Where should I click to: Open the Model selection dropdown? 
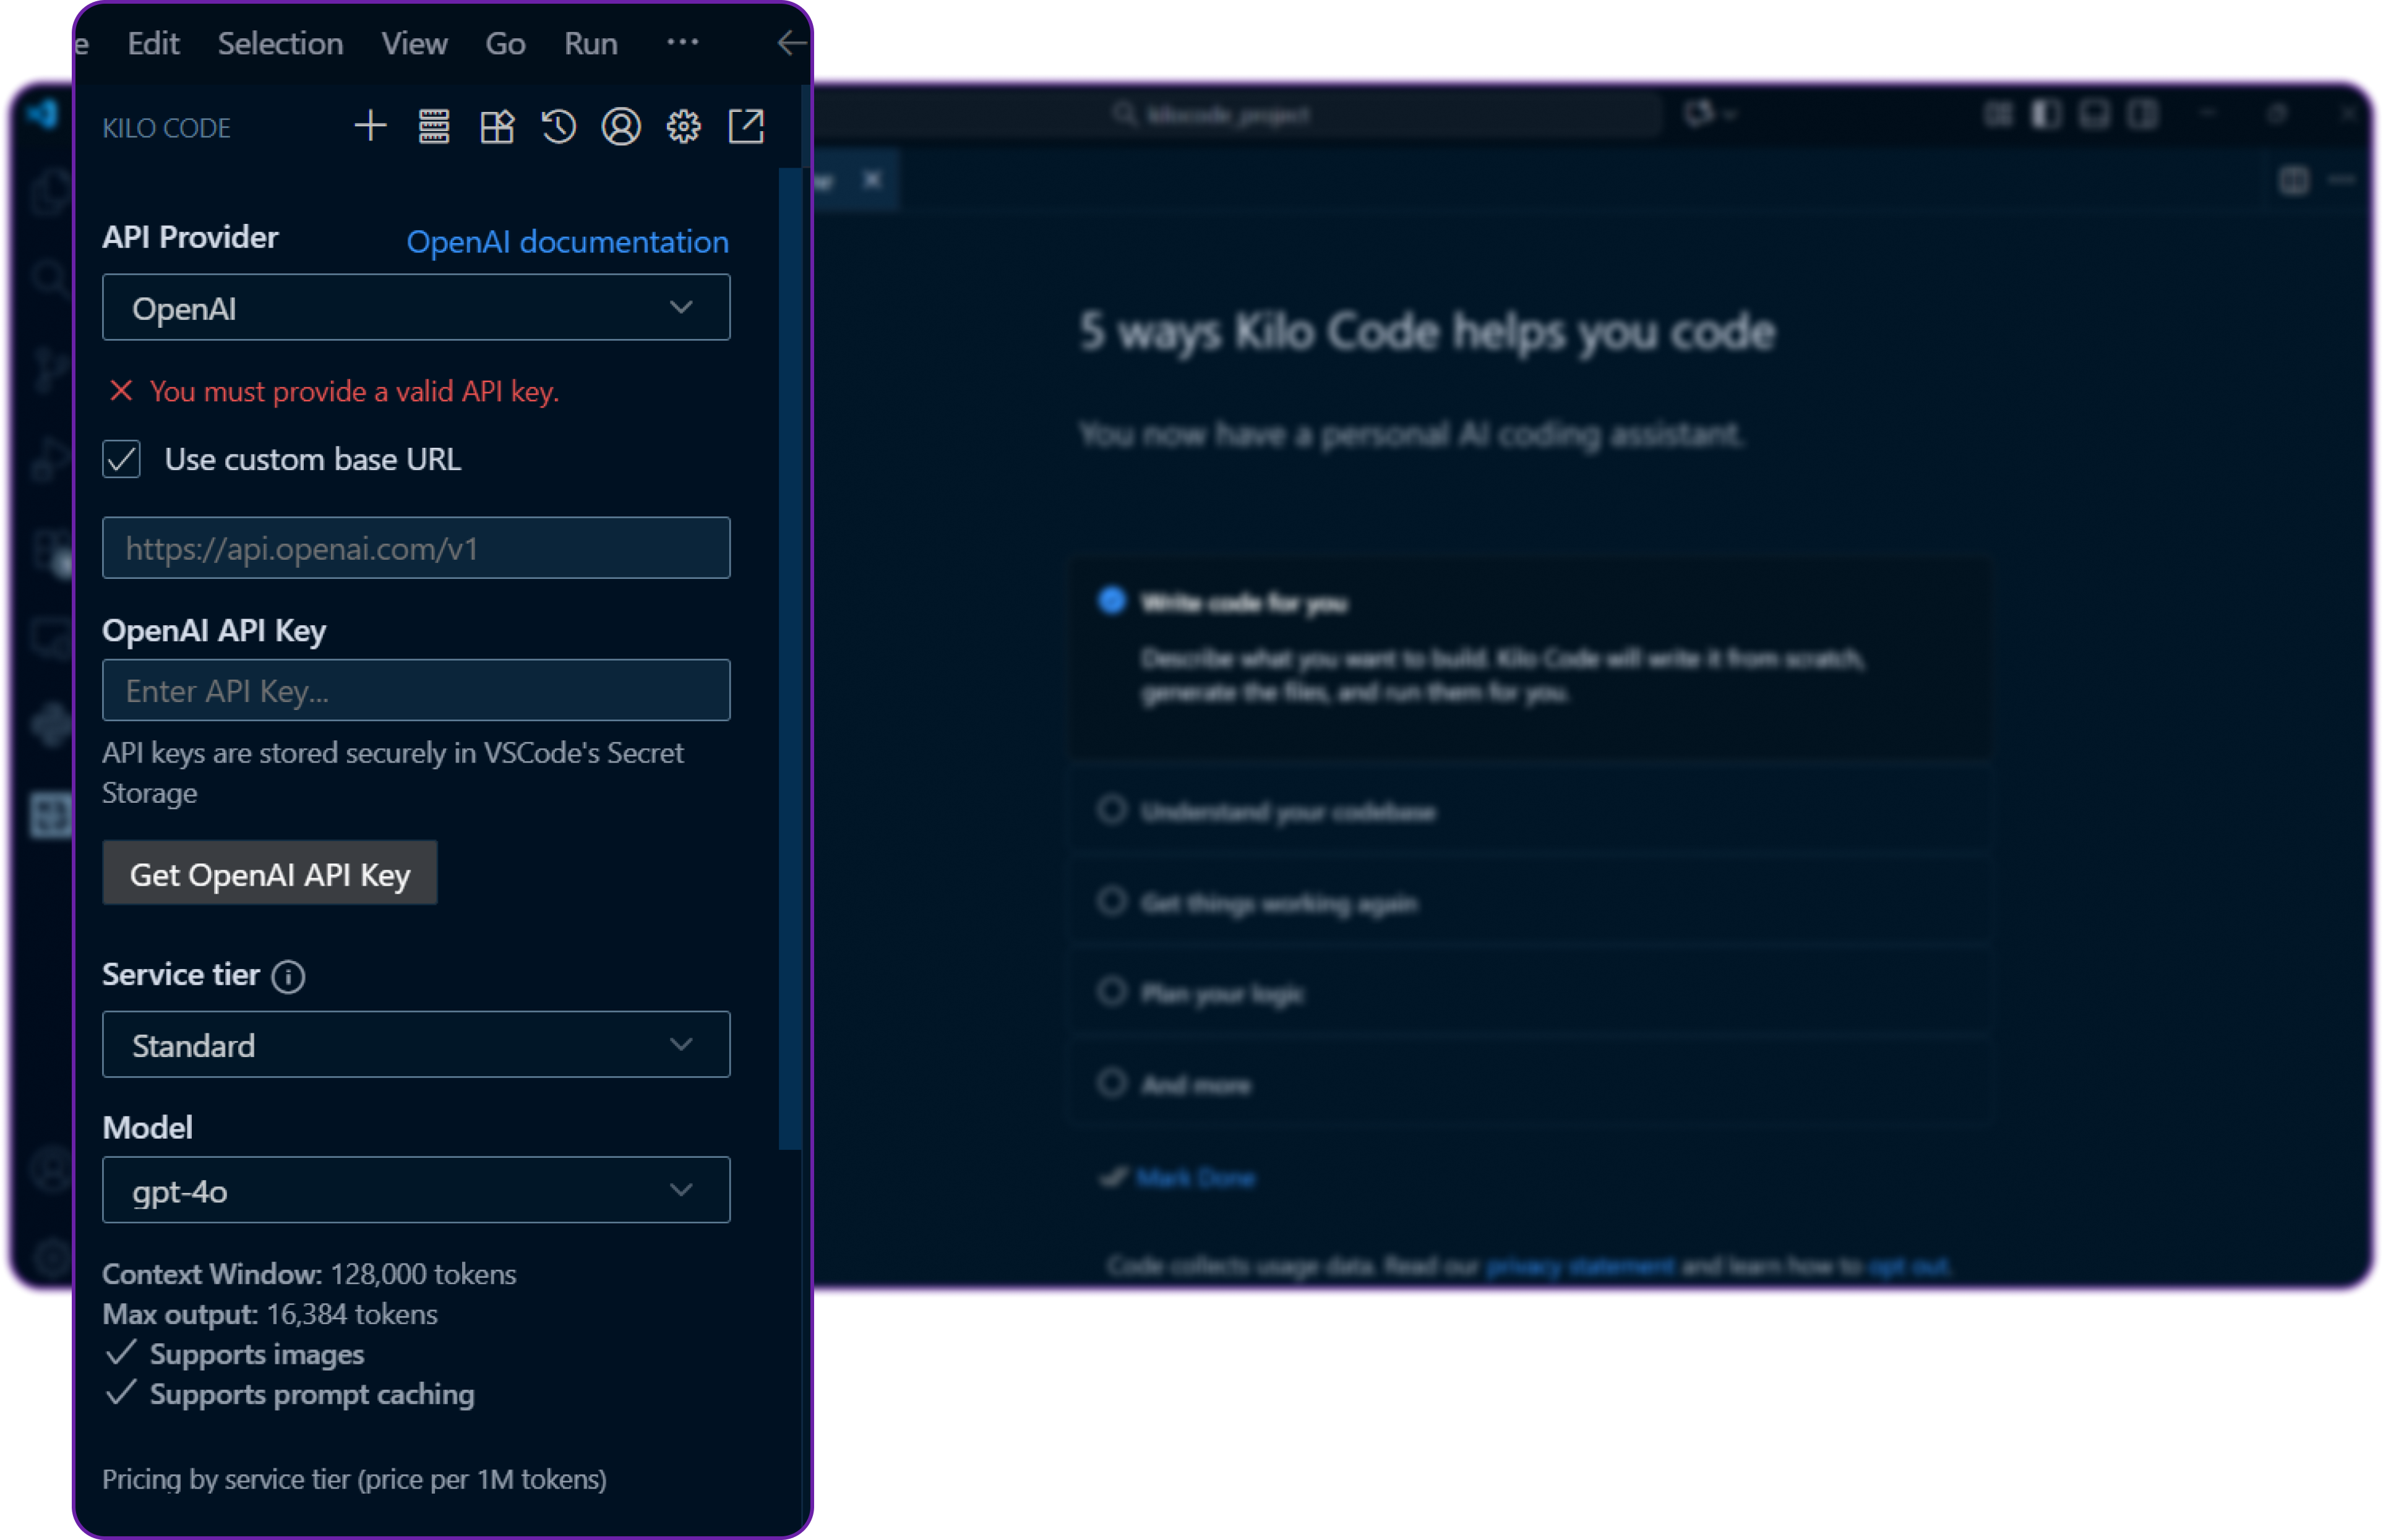[416, 1190]
